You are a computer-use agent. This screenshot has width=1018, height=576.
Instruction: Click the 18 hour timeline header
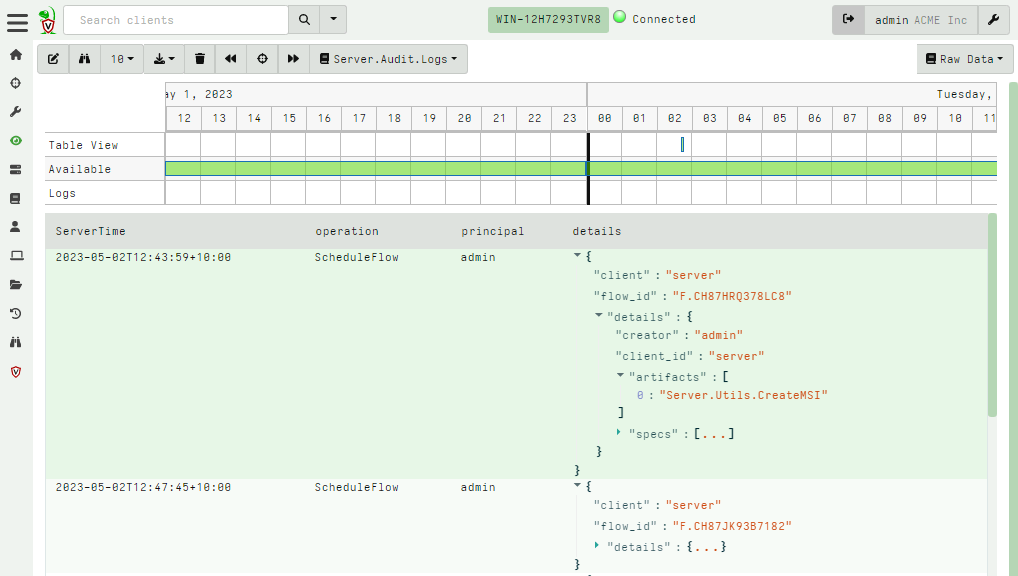coord(394,118)
